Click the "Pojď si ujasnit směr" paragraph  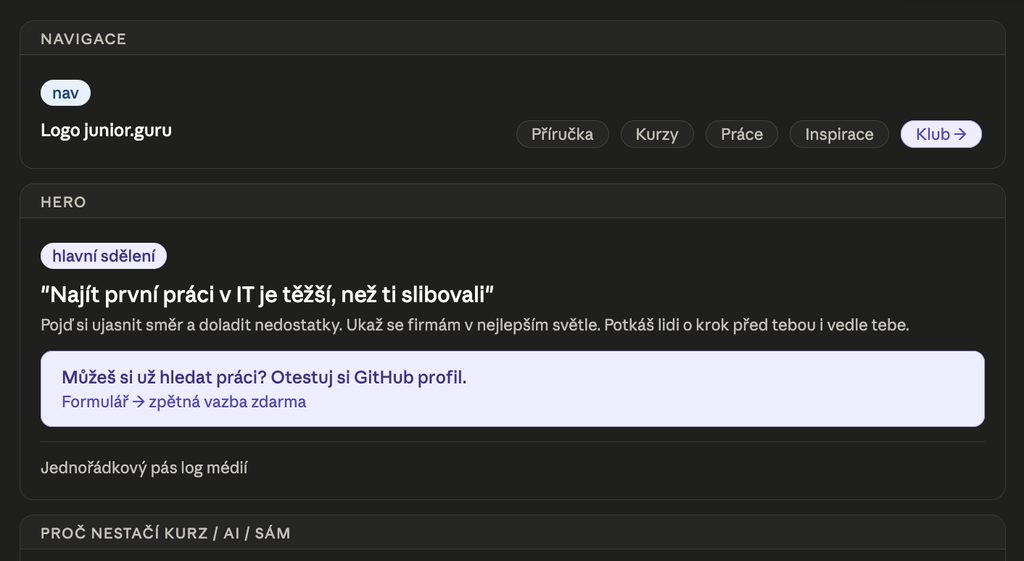(x=474, y=325)
